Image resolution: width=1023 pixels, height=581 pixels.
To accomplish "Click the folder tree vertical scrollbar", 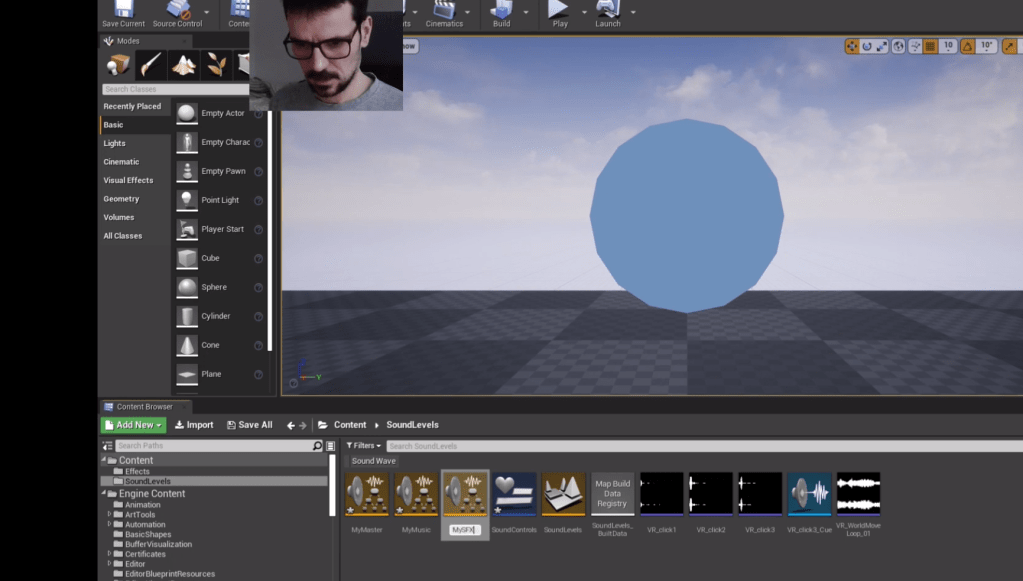I will [332, 485].
